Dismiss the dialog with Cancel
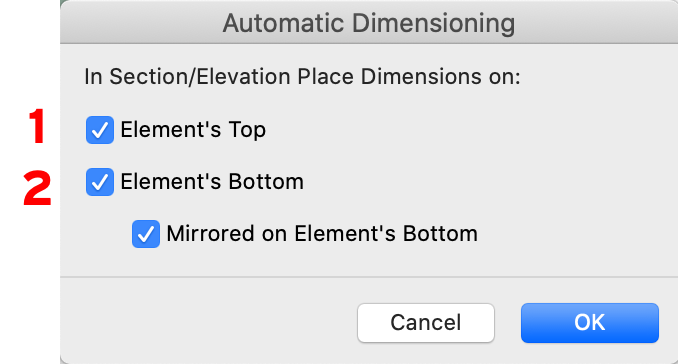The height and width of the screenshot is (364, 678). (426, 323)
